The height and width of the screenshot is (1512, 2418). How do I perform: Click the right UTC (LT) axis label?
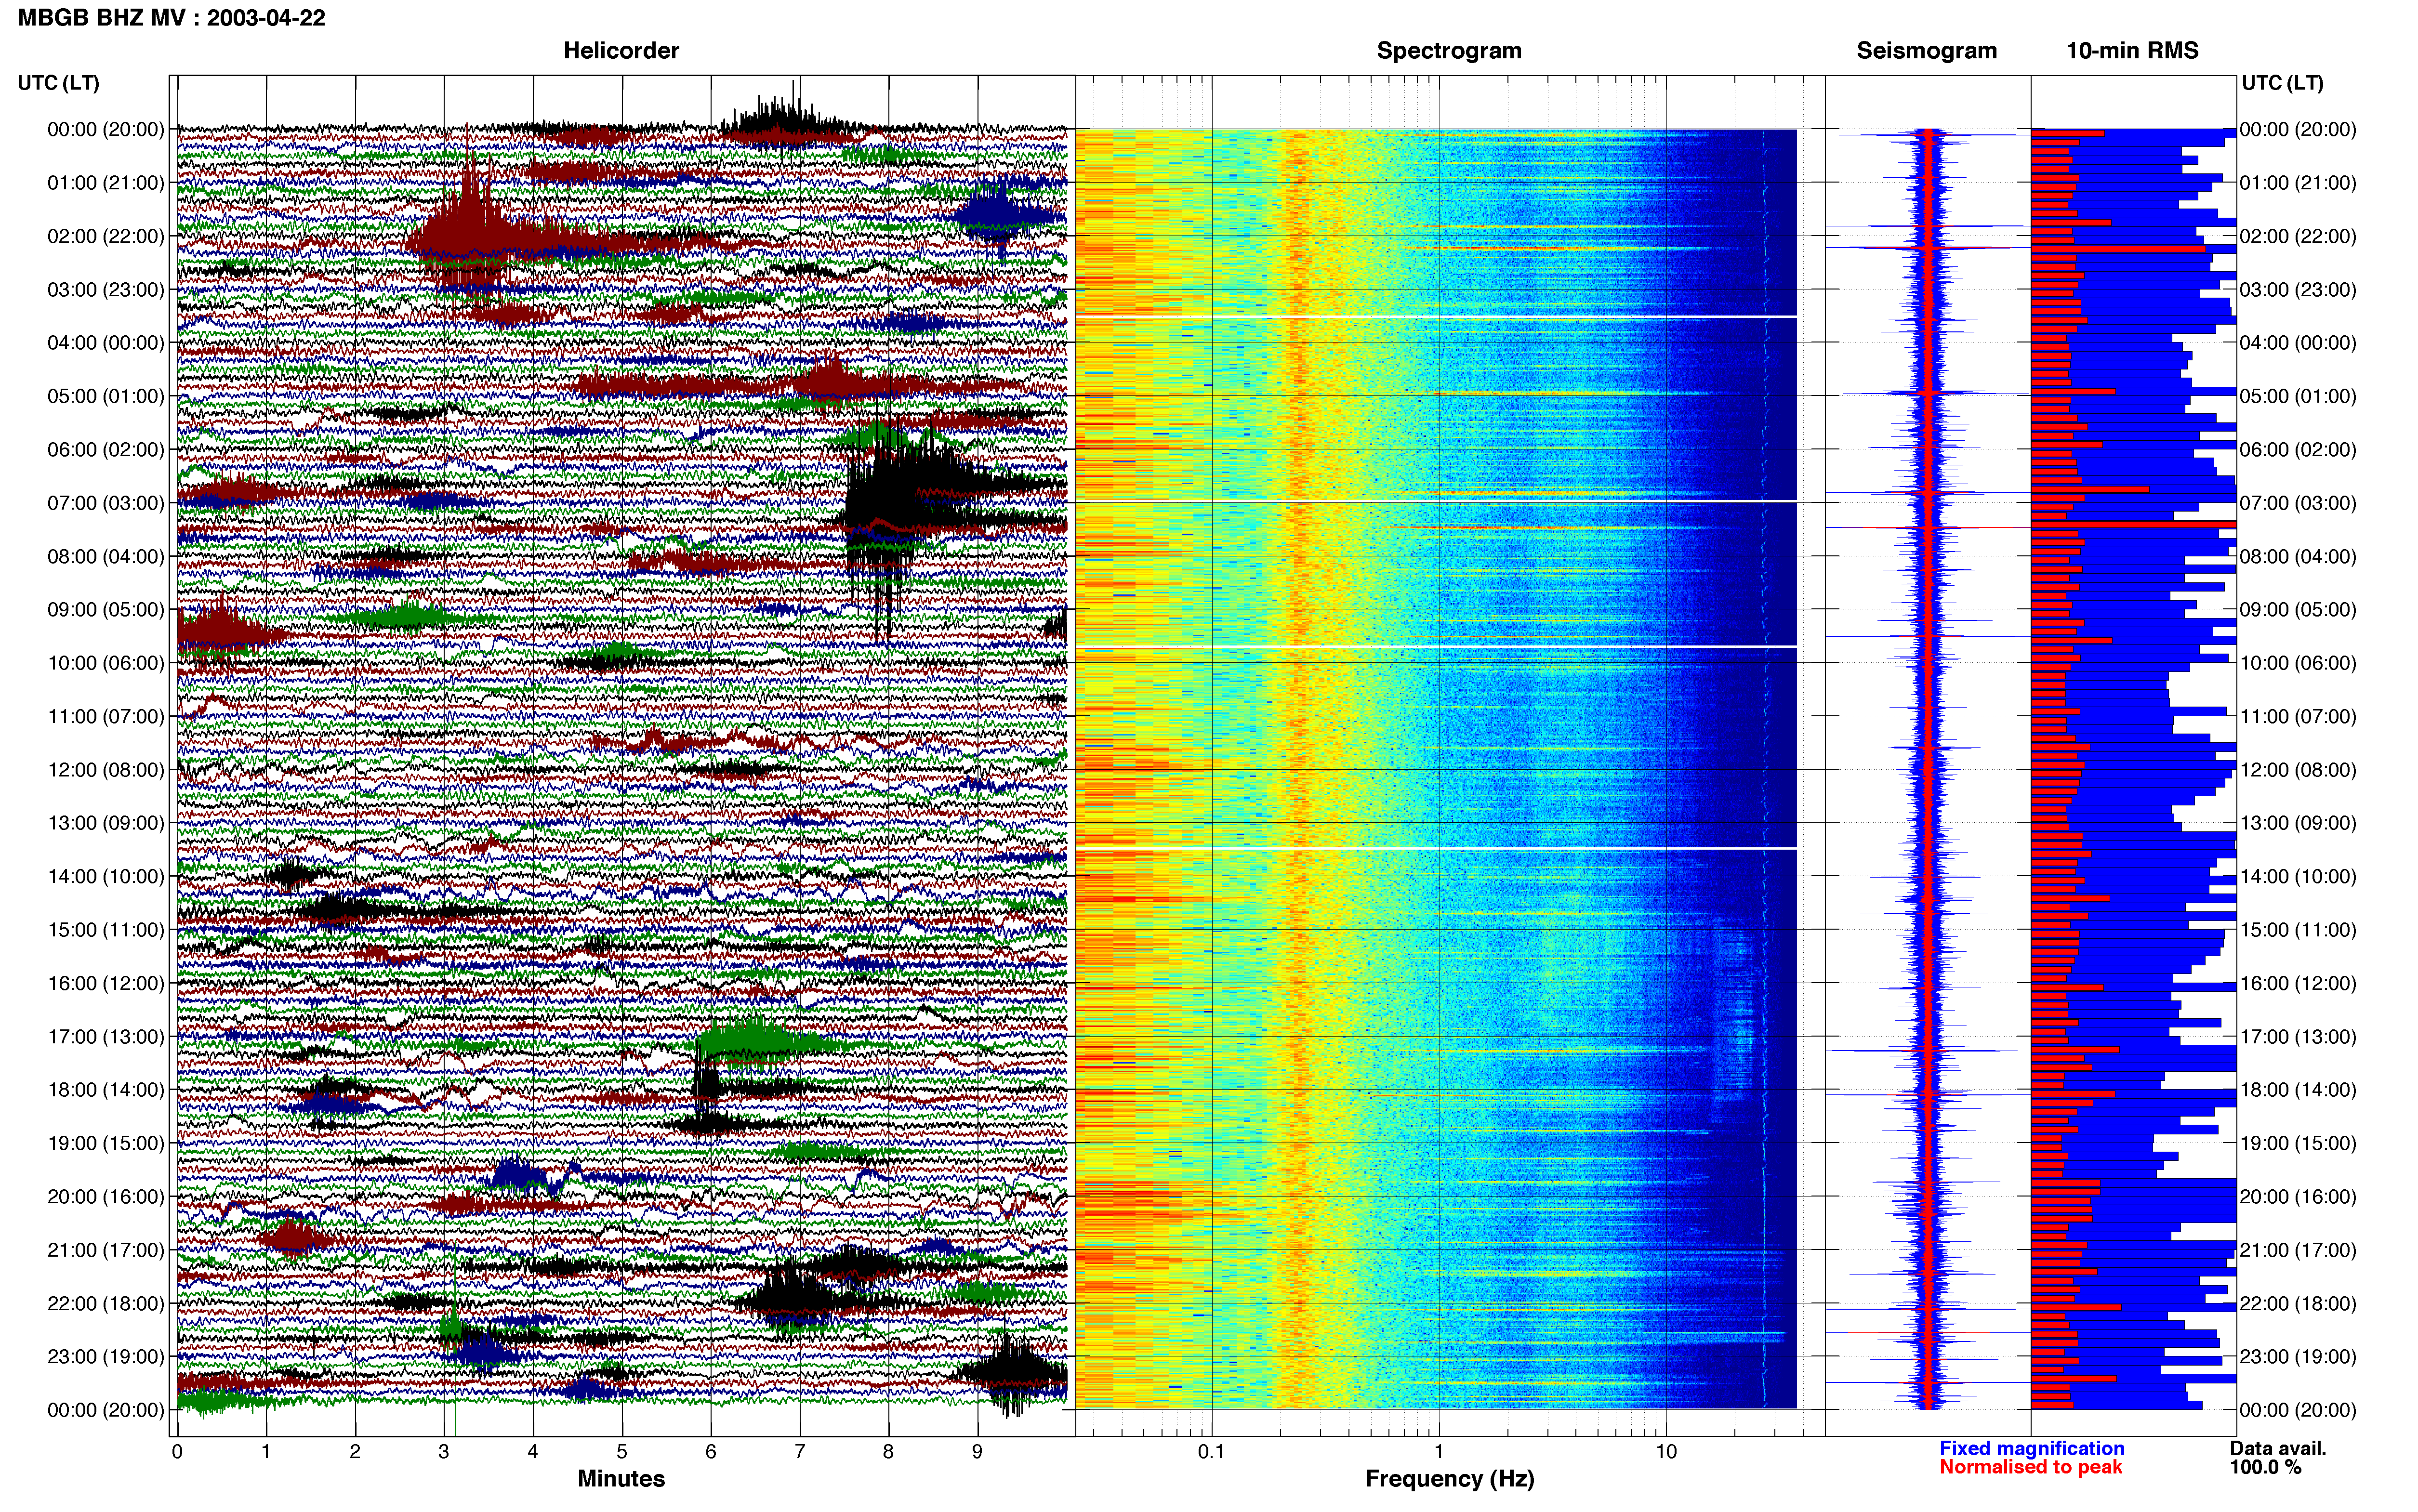coord(2282,83)
